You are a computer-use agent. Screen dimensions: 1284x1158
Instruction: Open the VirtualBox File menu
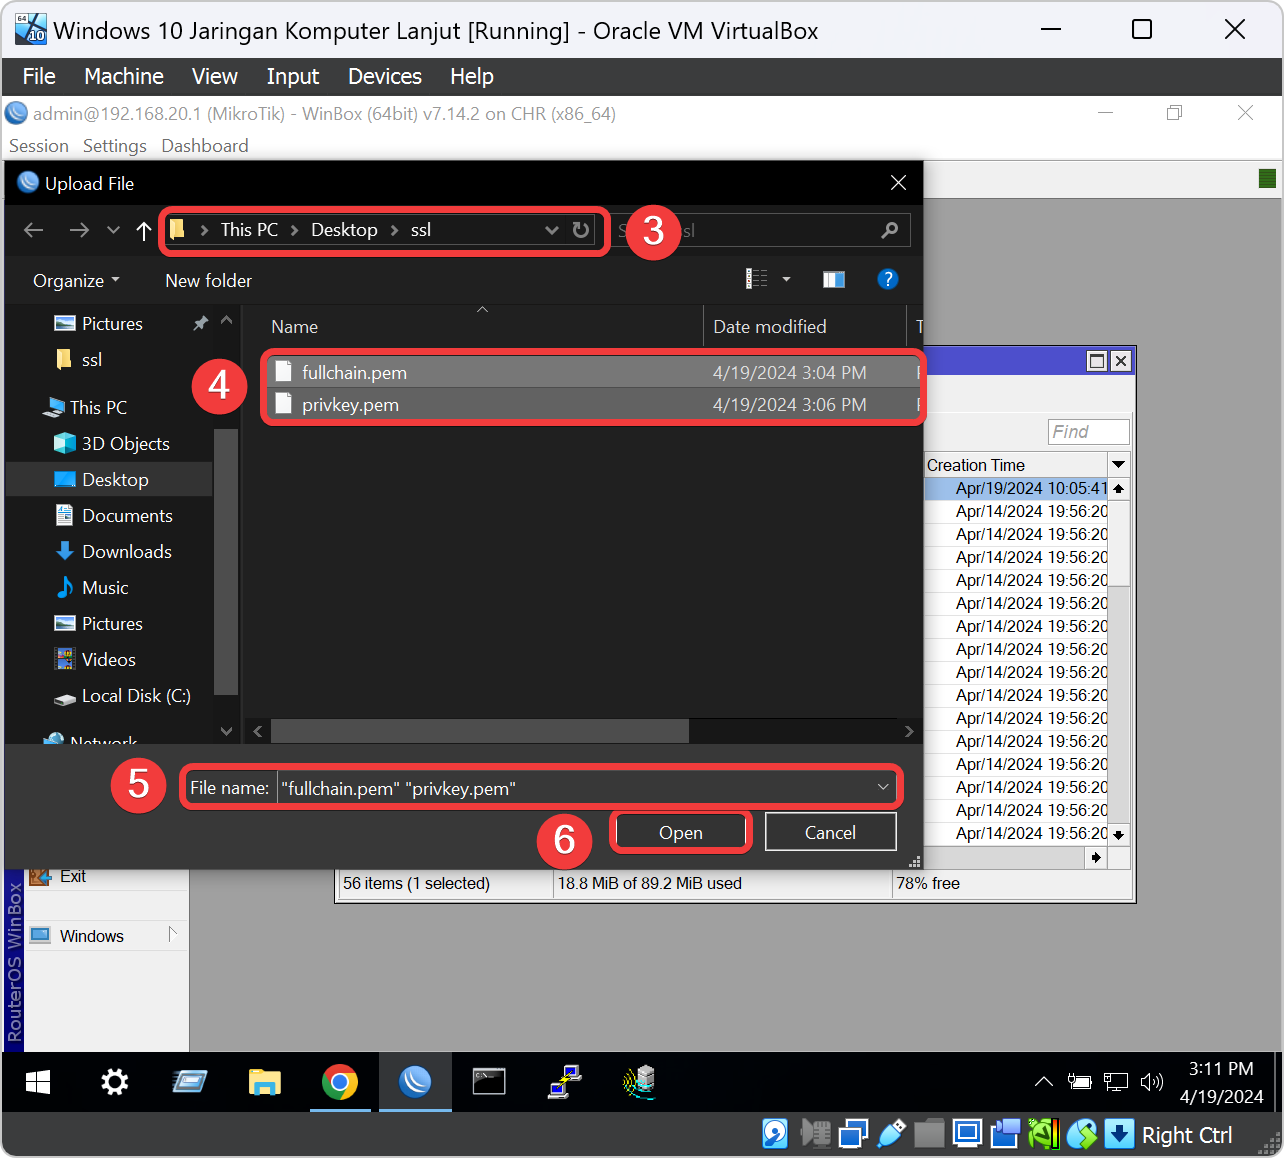[39, 77]
